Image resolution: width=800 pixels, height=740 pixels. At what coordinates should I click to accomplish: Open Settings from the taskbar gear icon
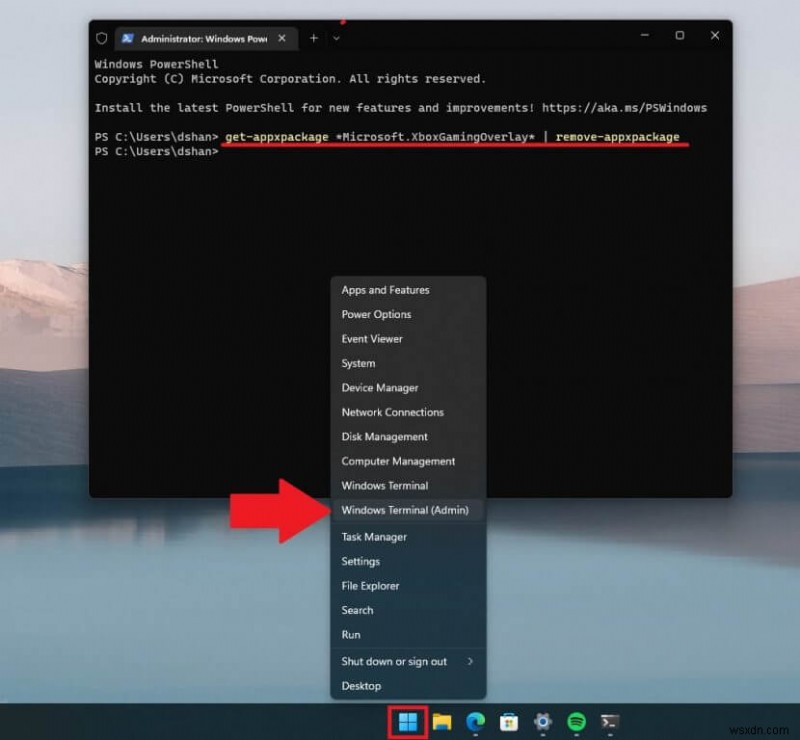pos(542,721)
